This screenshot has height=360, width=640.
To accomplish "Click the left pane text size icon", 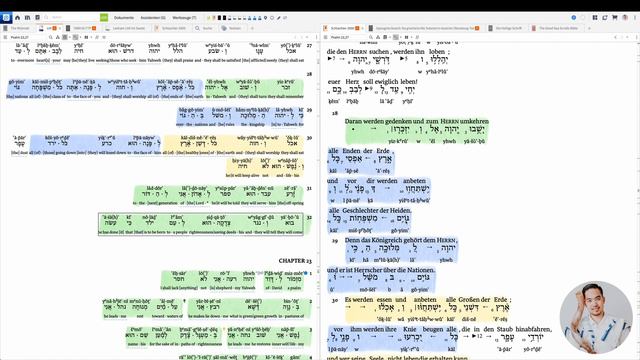I will [58, 37].
